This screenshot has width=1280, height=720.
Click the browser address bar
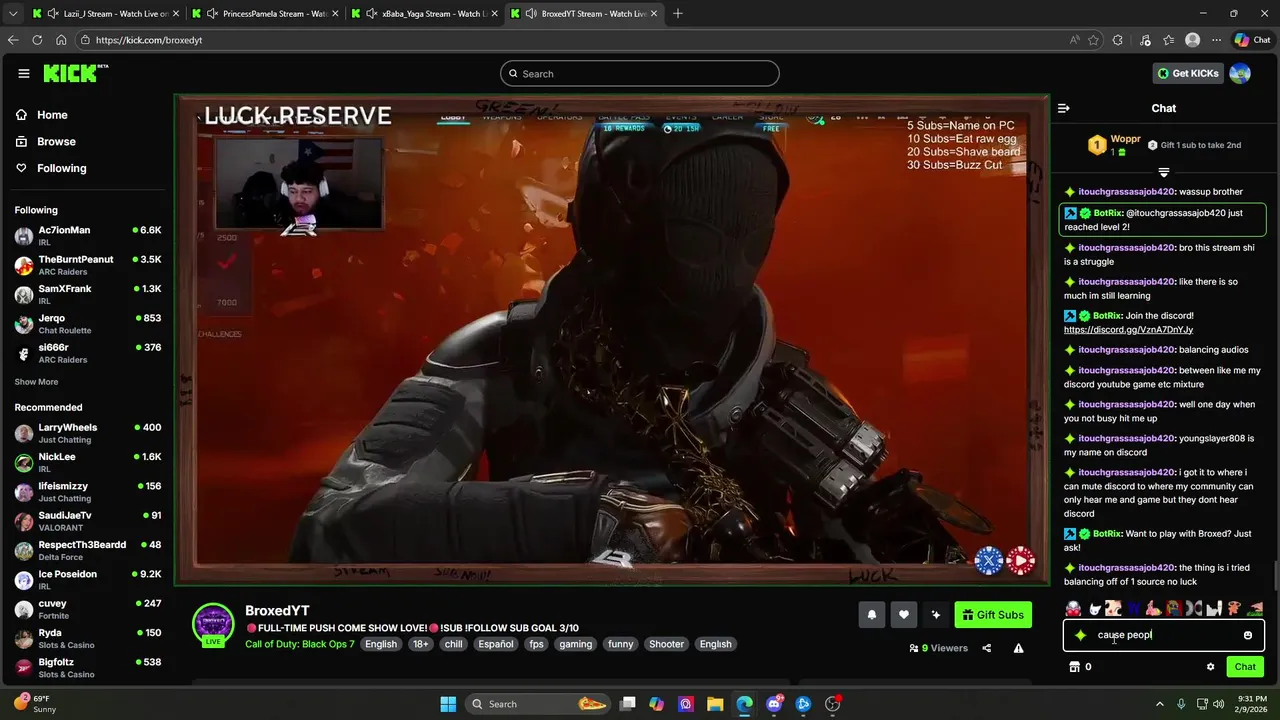click(x=570, y=40)
